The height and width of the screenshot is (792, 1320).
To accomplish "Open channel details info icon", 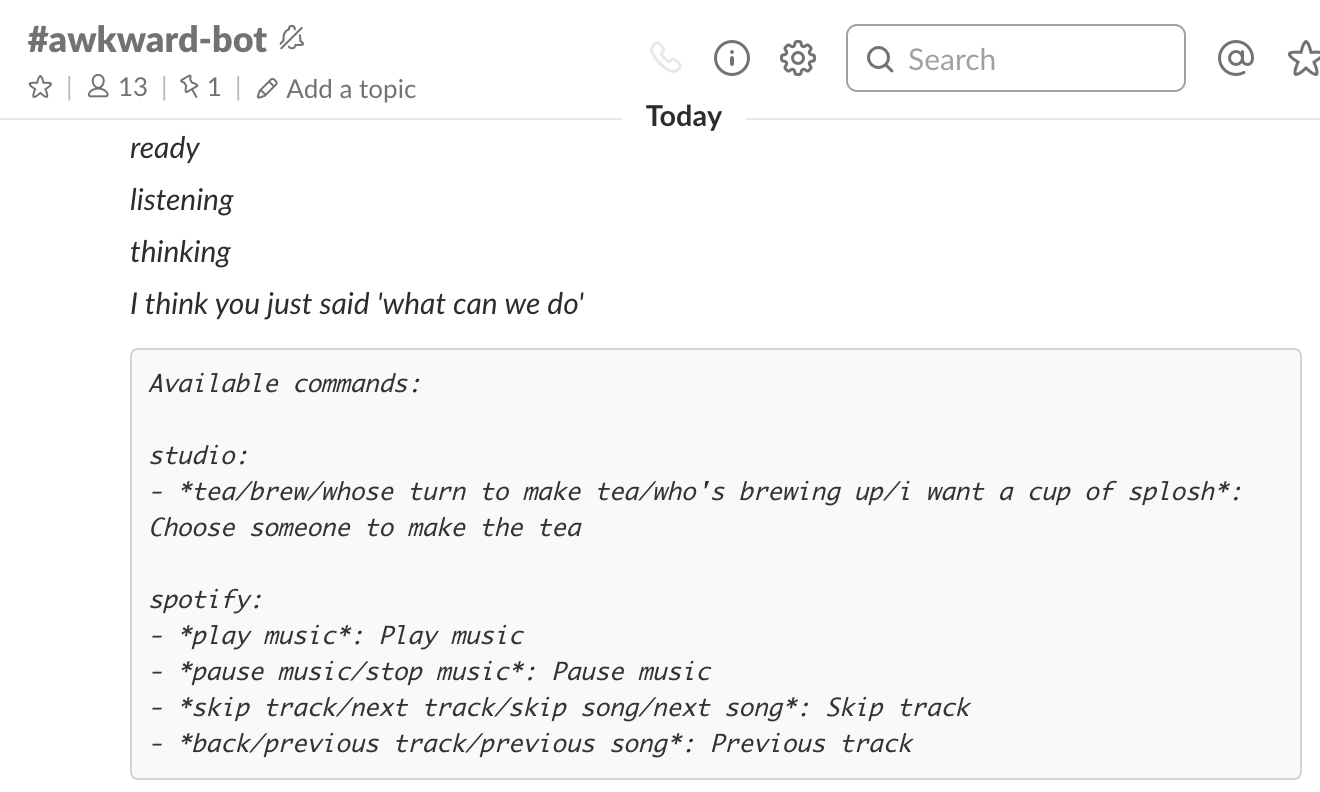I will [x=731, y=59].
